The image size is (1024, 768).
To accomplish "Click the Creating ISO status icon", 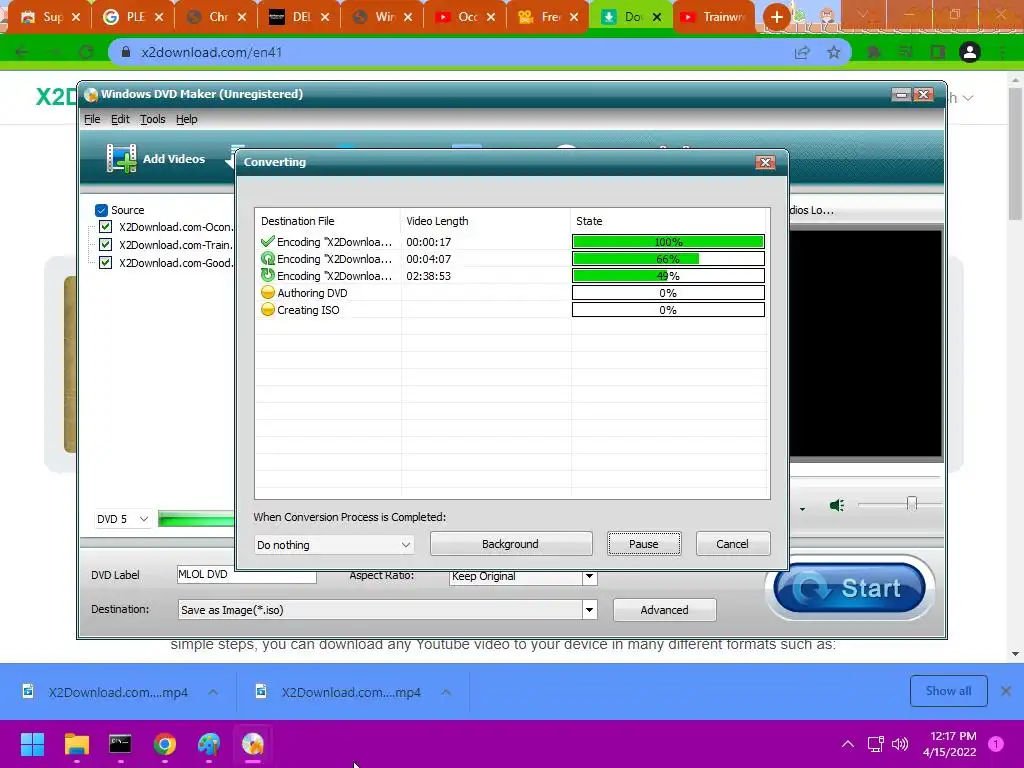I will (x=267, y=310).
